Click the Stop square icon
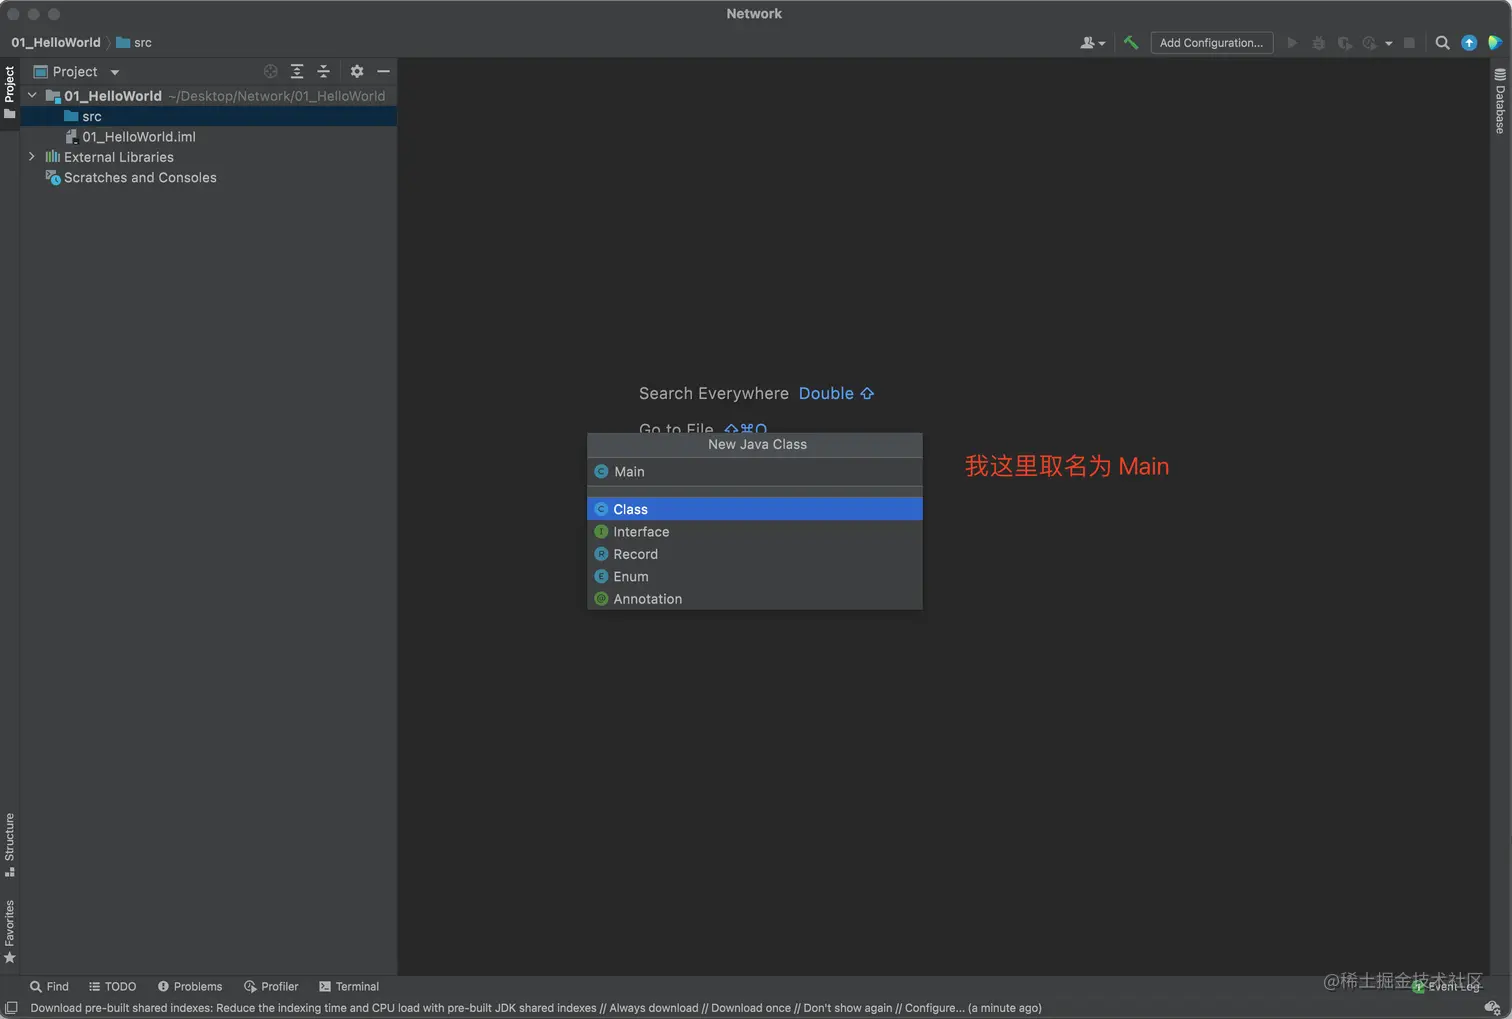 [1409, 43]
